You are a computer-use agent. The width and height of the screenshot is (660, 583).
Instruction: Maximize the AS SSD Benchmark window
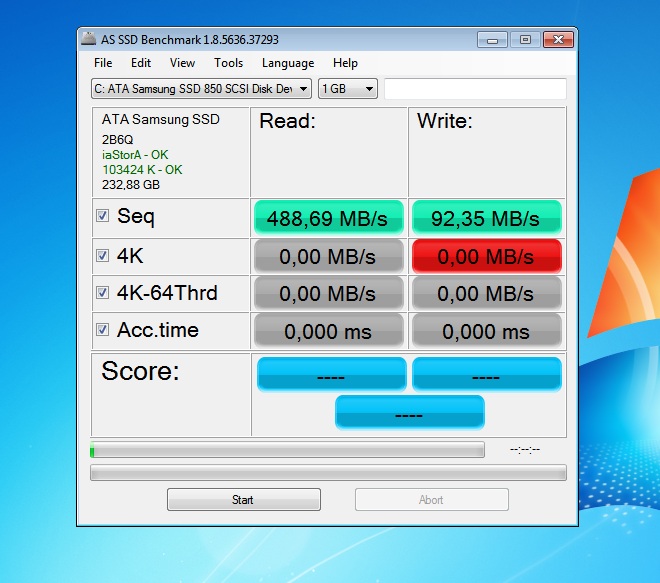tap(525, 40)
